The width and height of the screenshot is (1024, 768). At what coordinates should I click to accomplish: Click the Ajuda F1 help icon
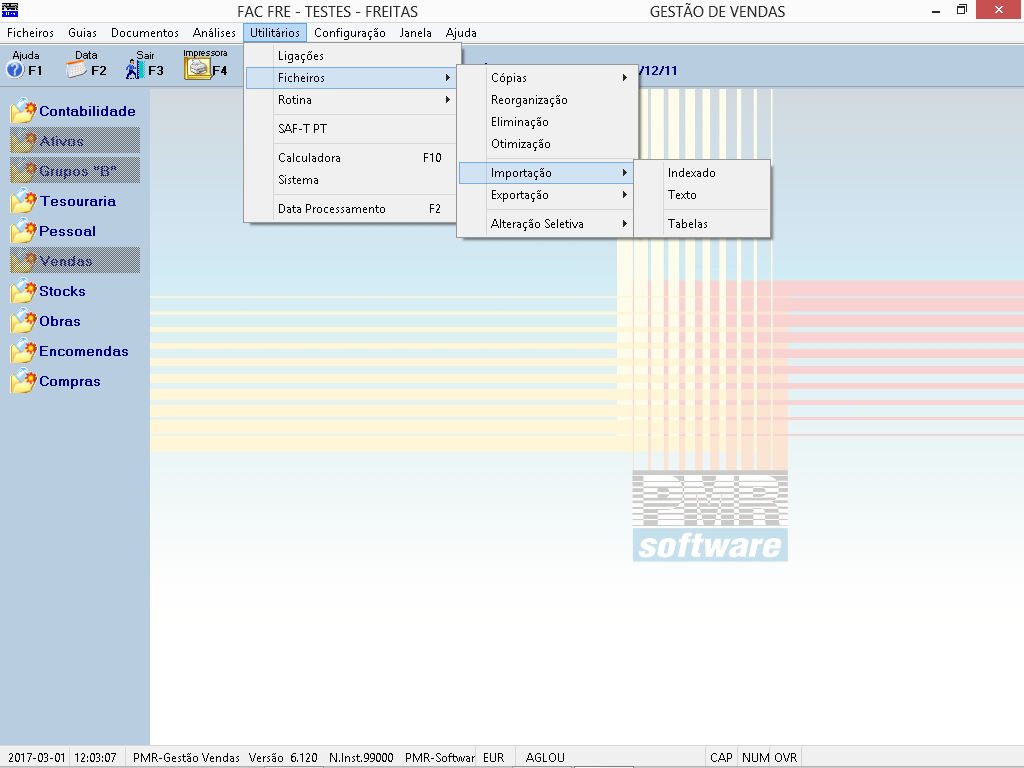pyautogui.click(x=15, y=70)
